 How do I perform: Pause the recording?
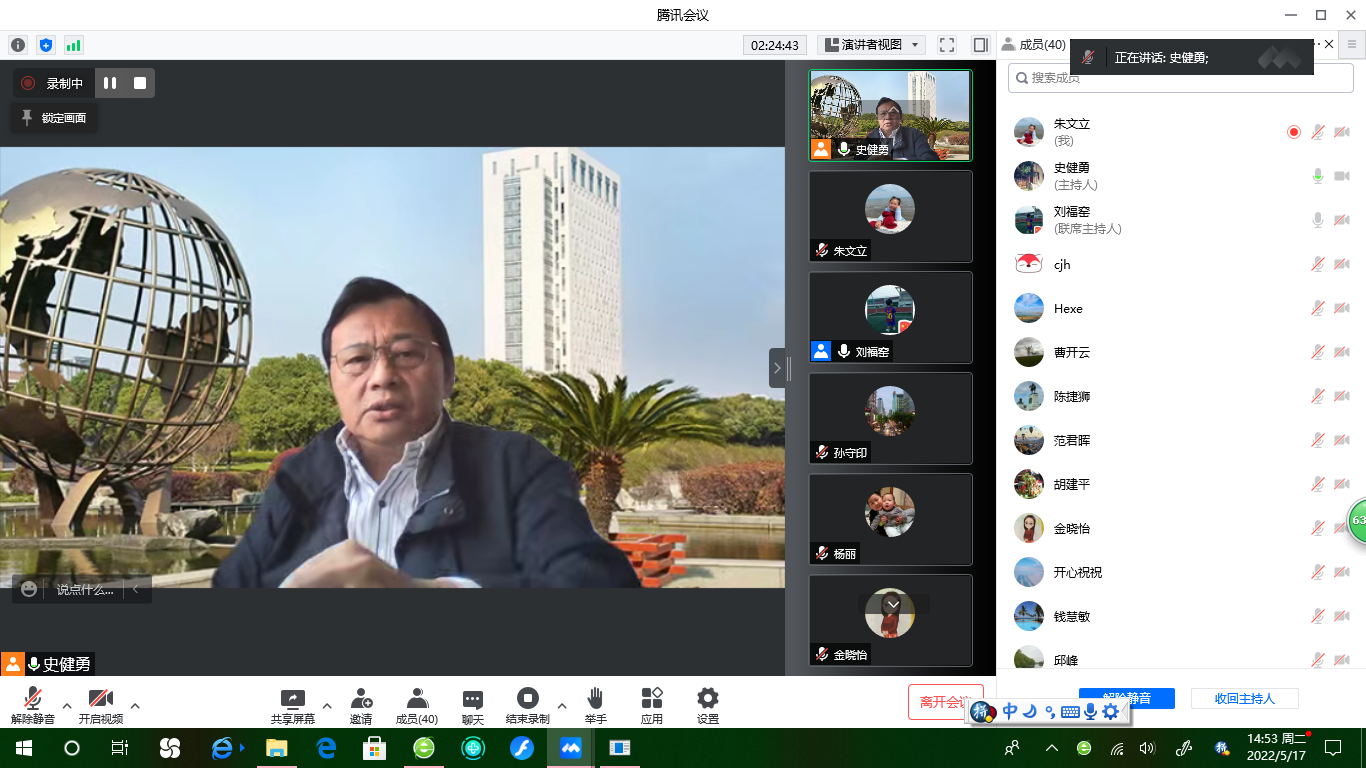110,83
